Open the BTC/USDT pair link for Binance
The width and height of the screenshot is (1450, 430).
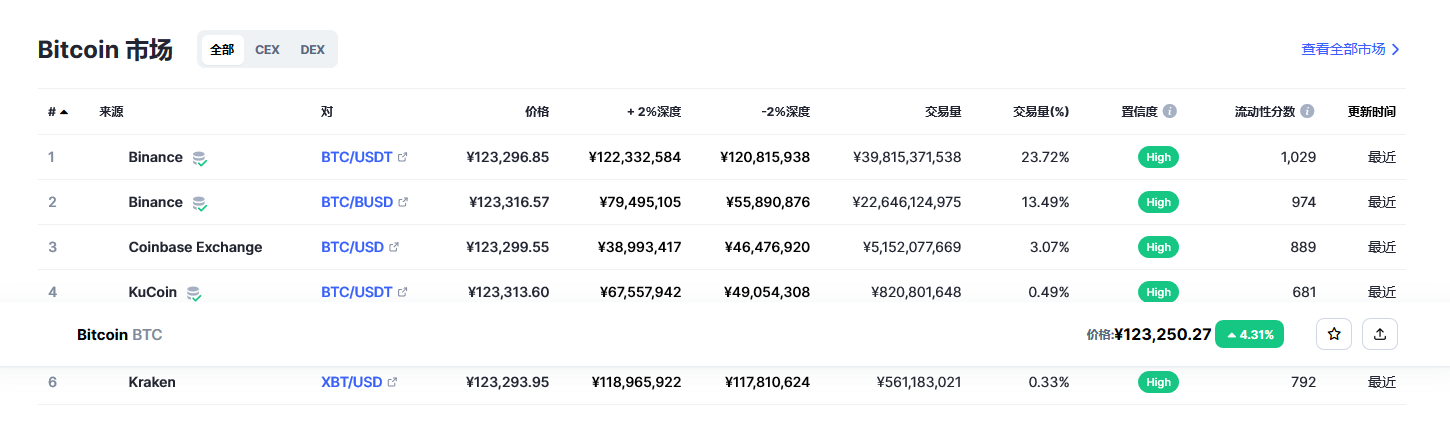[x=357, y=157]
